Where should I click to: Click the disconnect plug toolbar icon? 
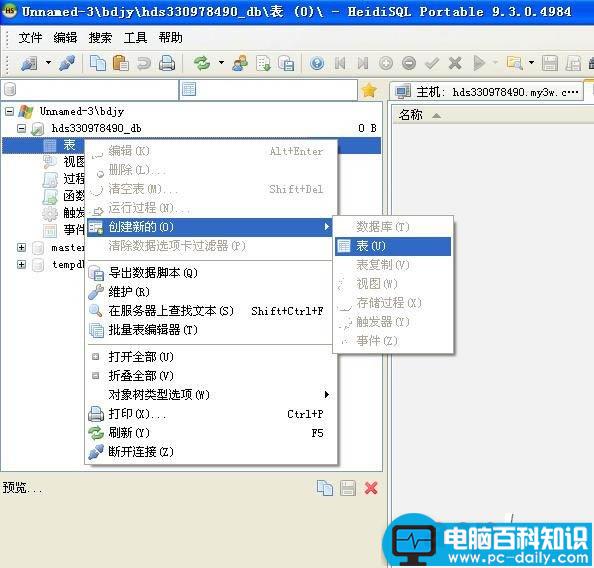tap(67, 63)
